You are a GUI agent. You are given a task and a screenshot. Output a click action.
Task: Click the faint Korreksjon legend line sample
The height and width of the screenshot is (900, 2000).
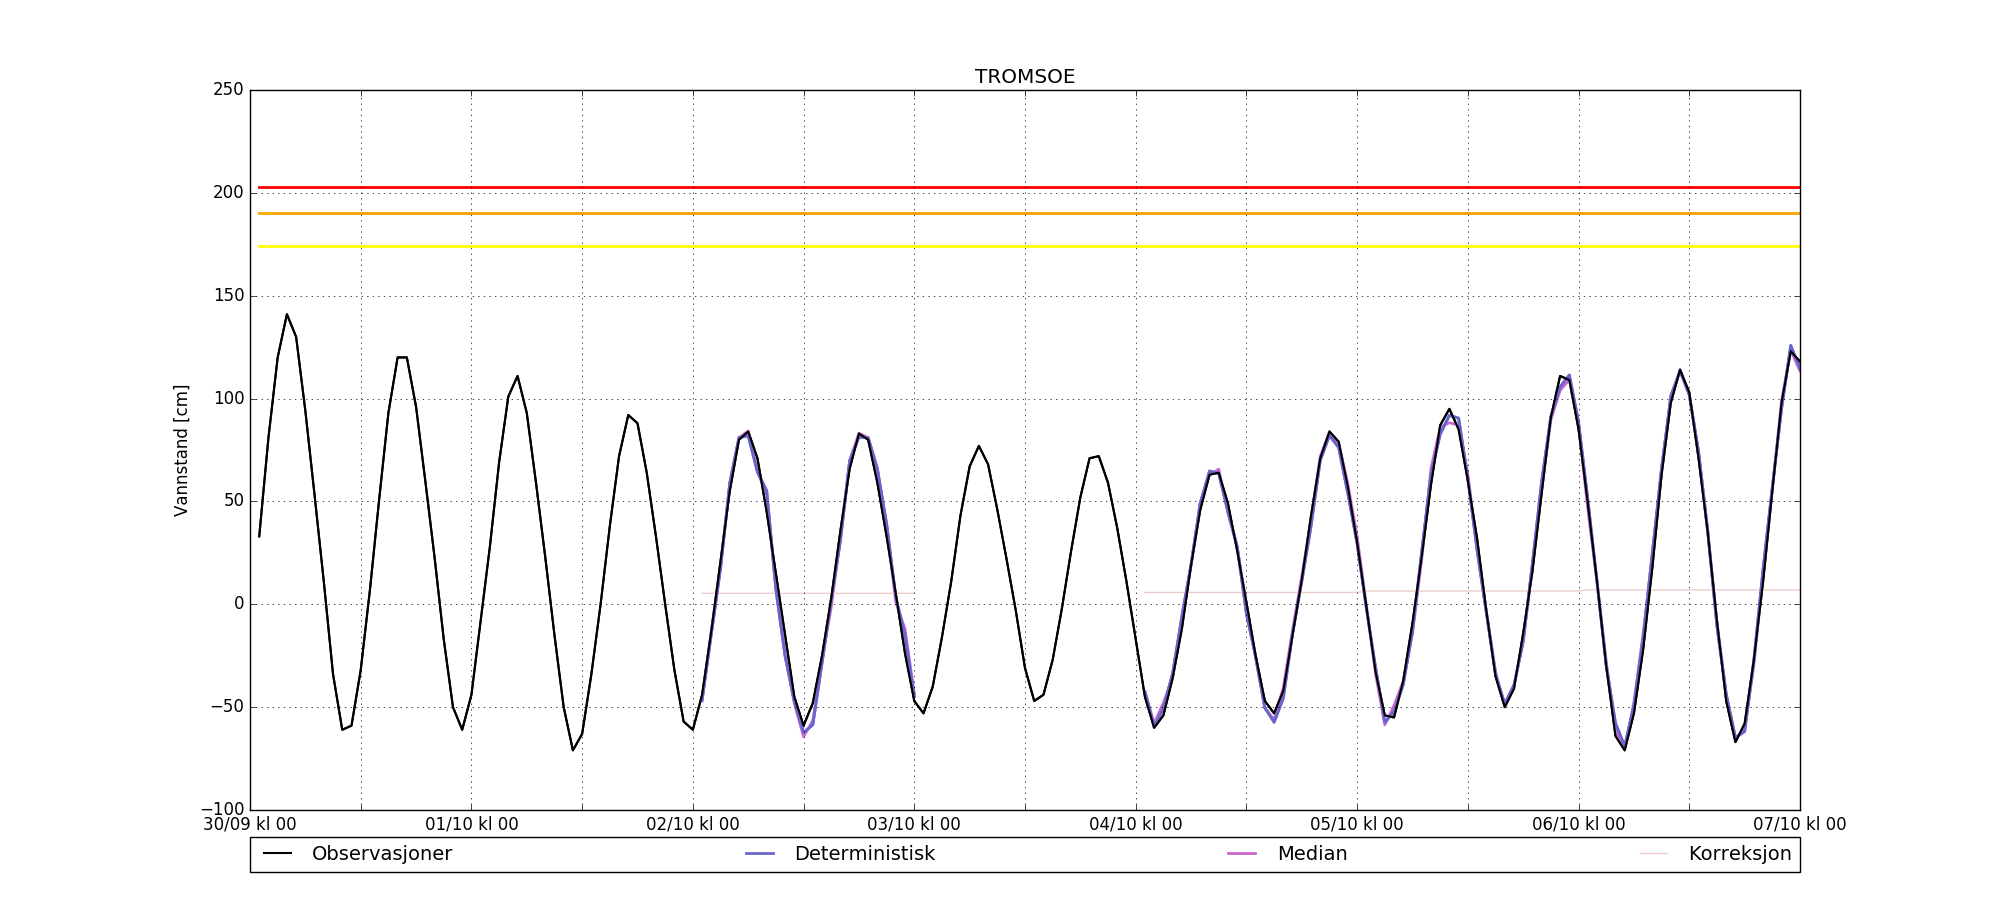tap(1654, 854)
